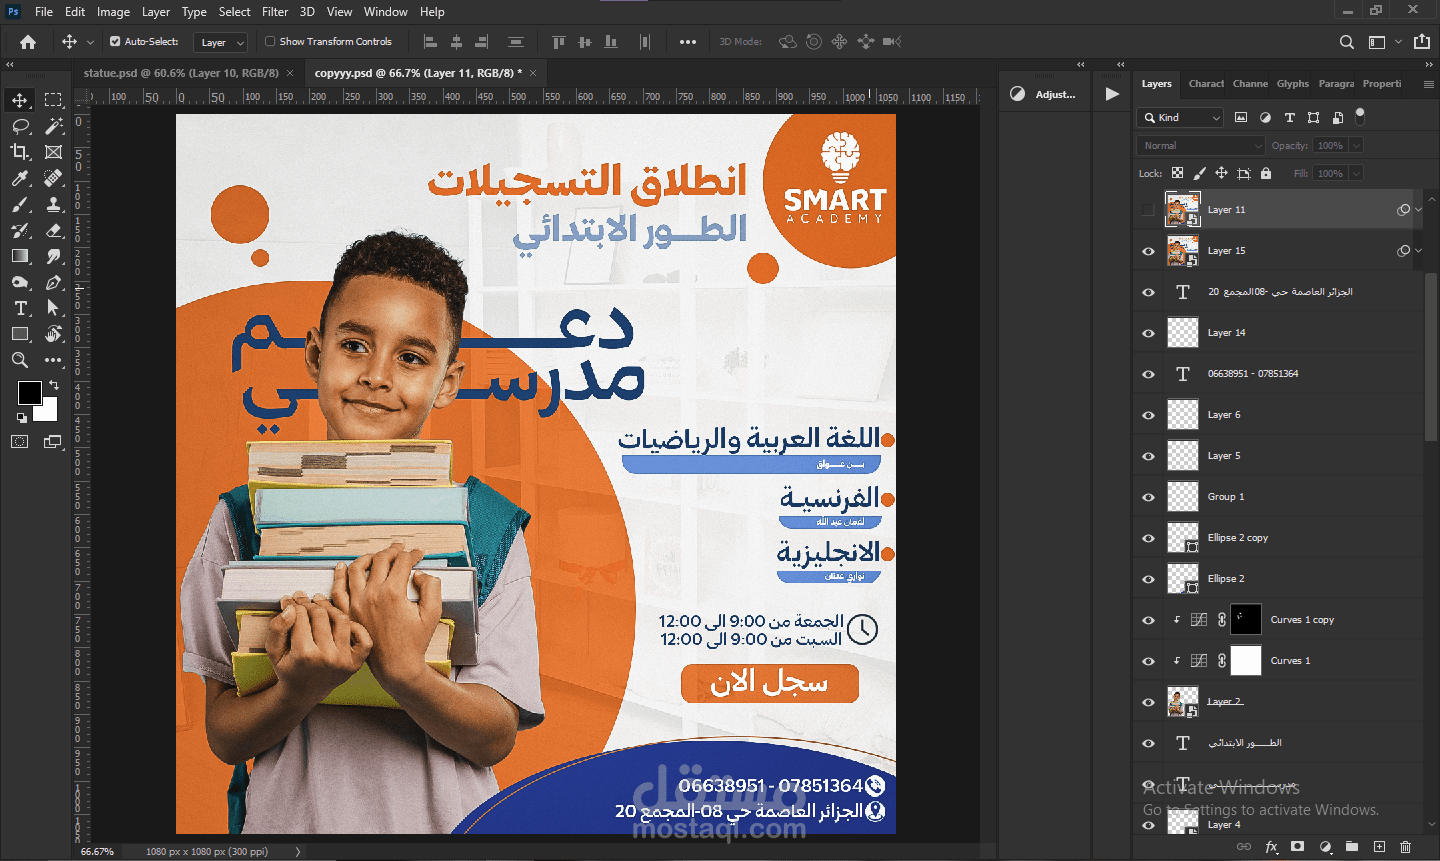
Task: Open the Image menu
Action: pos(113,12)
